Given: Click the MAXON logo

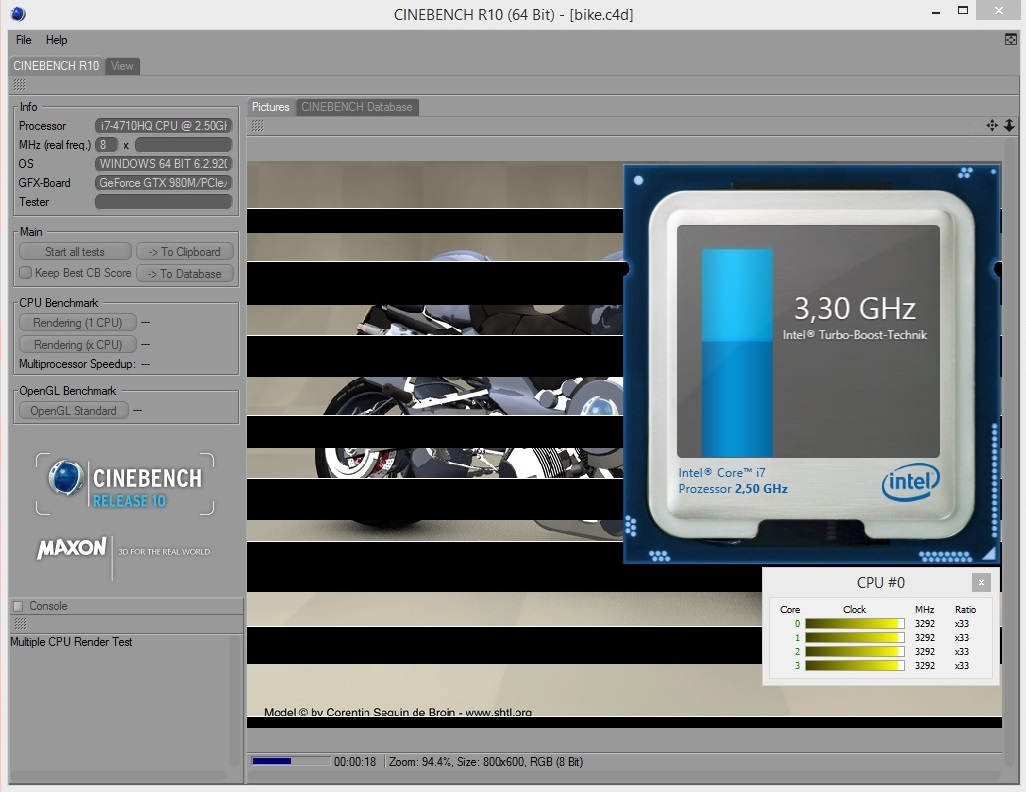Looking at the screenshot, I should (x=71, y=548).
